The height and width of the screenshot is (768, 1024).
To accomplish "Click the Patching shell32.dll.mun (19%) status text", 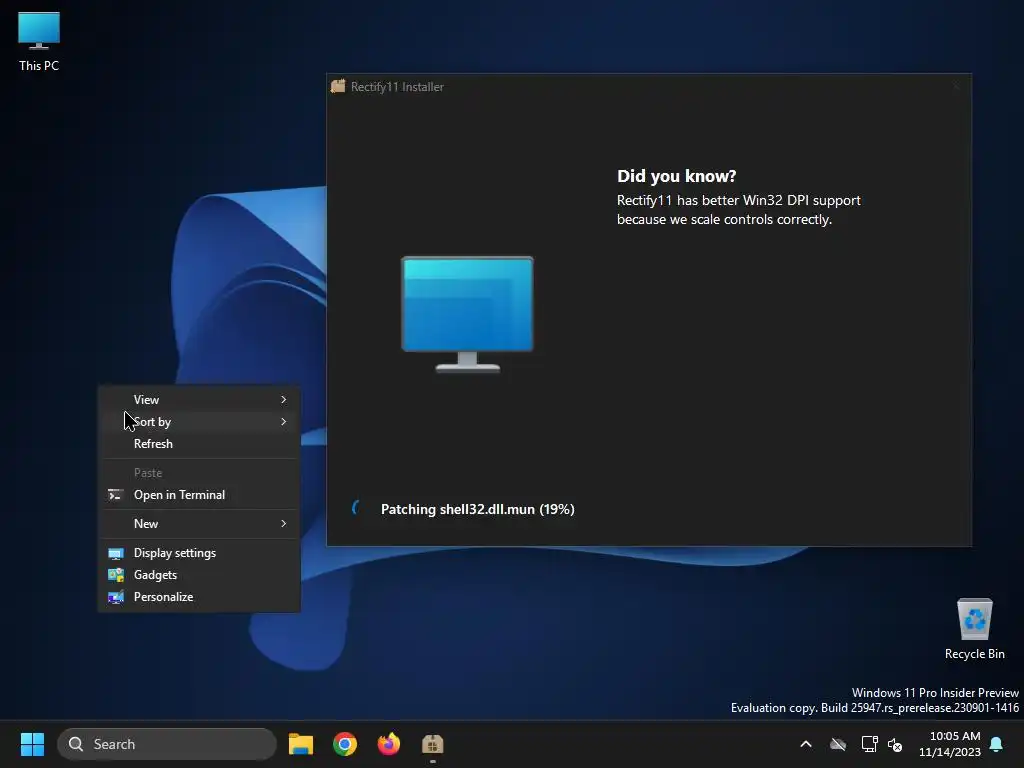I will pos(477,509).
